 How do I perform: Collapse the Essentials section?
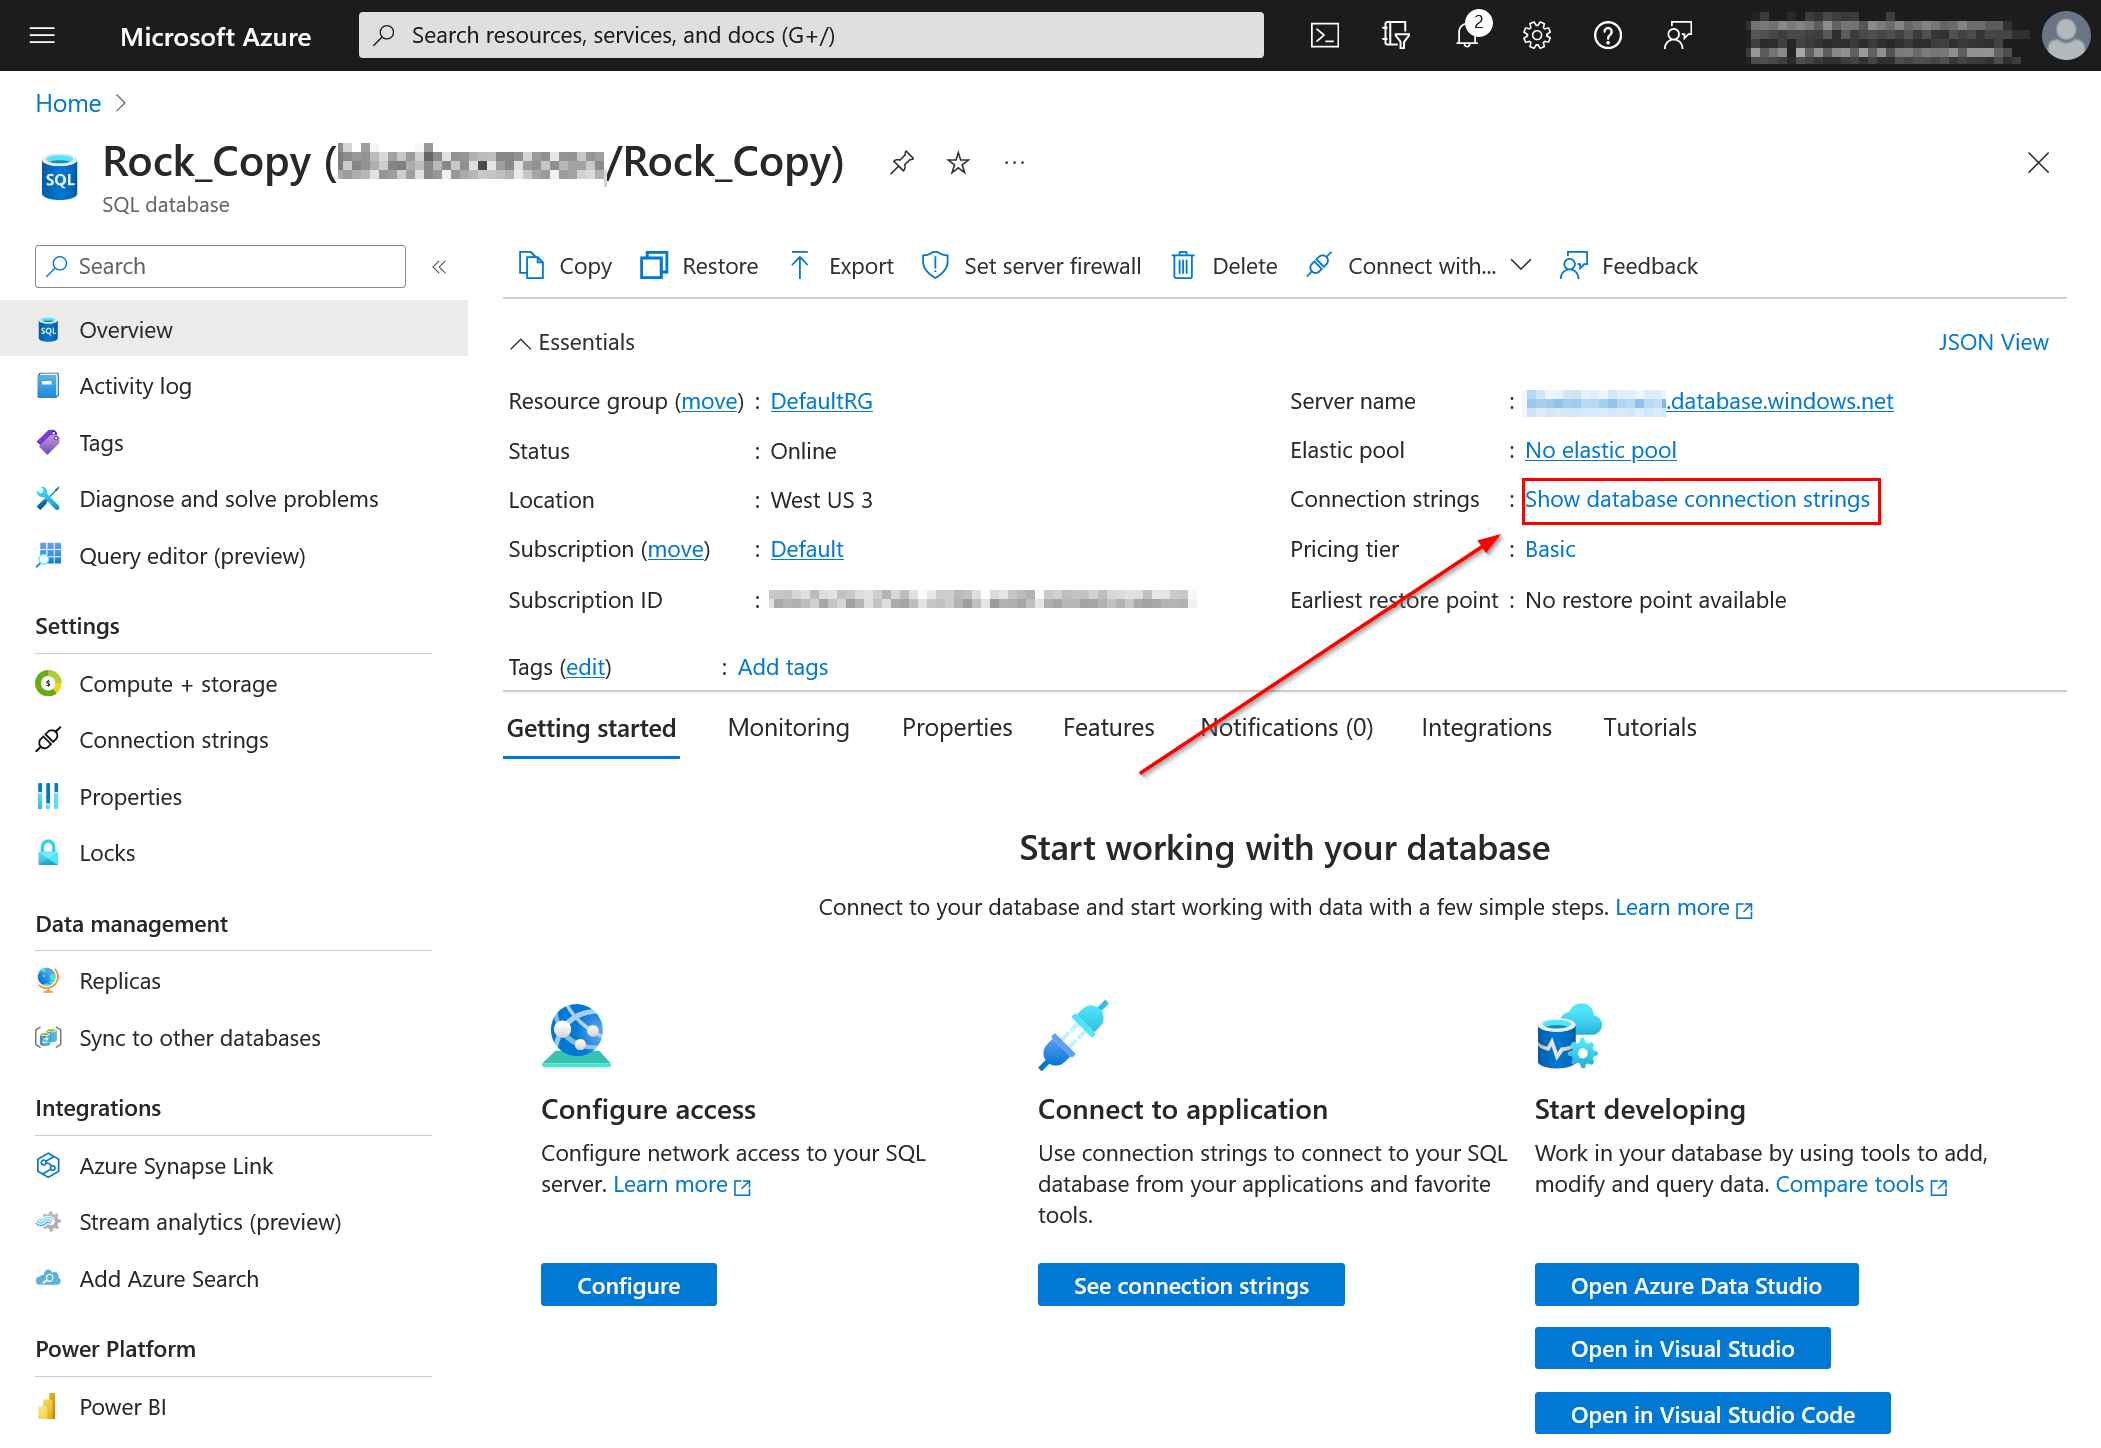point(520,343)
